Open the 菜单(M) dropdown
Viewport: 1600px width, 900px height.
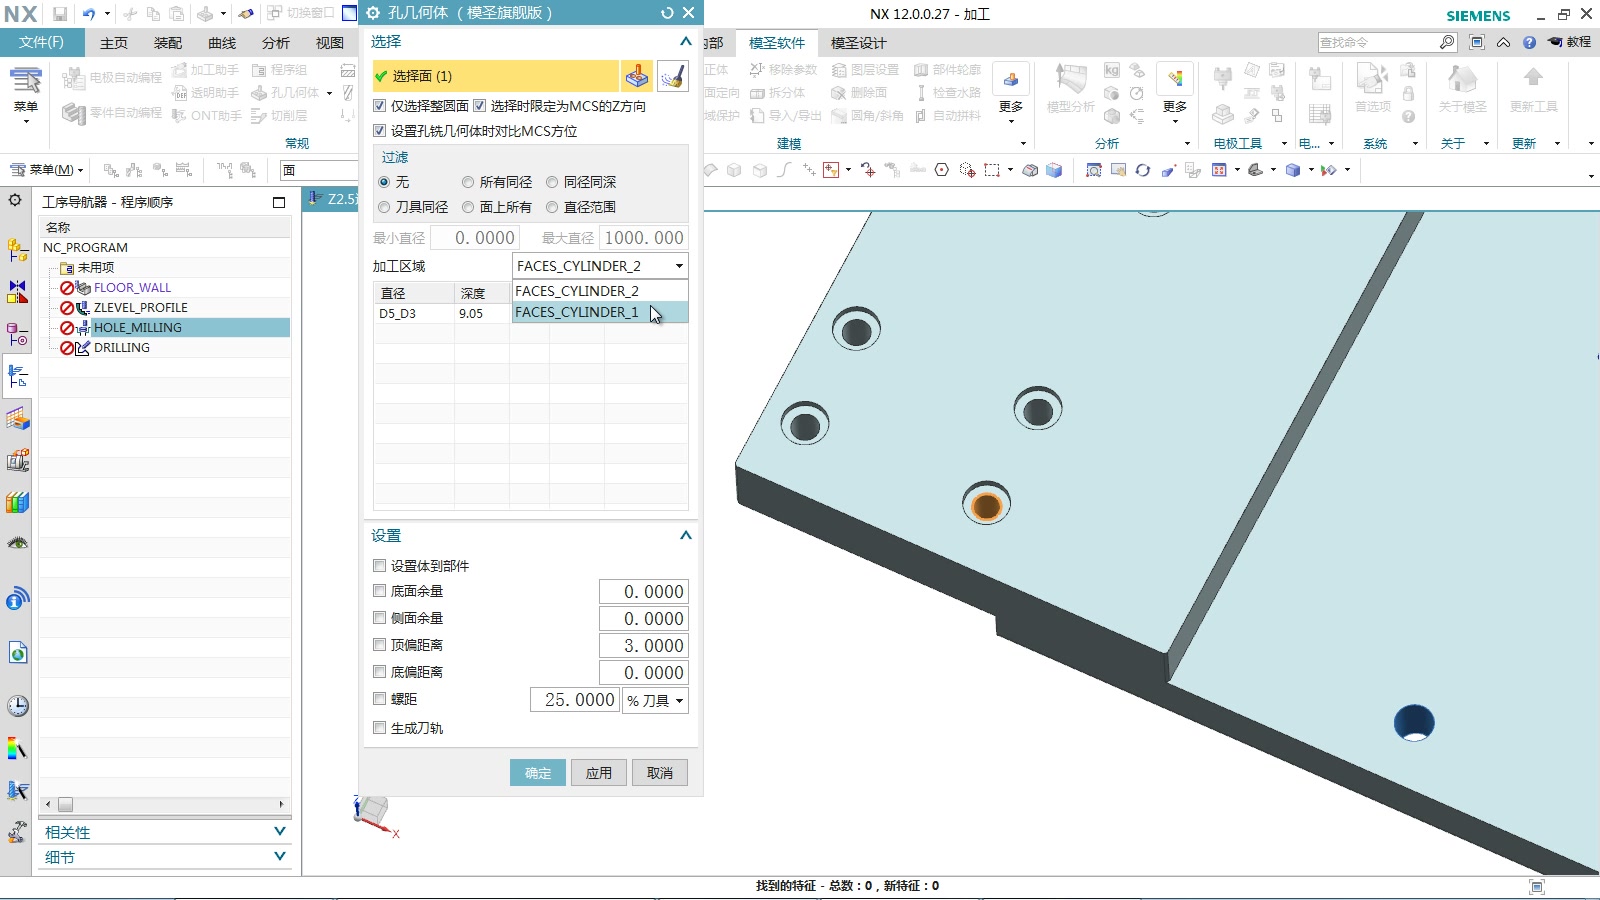coord(47,170)
